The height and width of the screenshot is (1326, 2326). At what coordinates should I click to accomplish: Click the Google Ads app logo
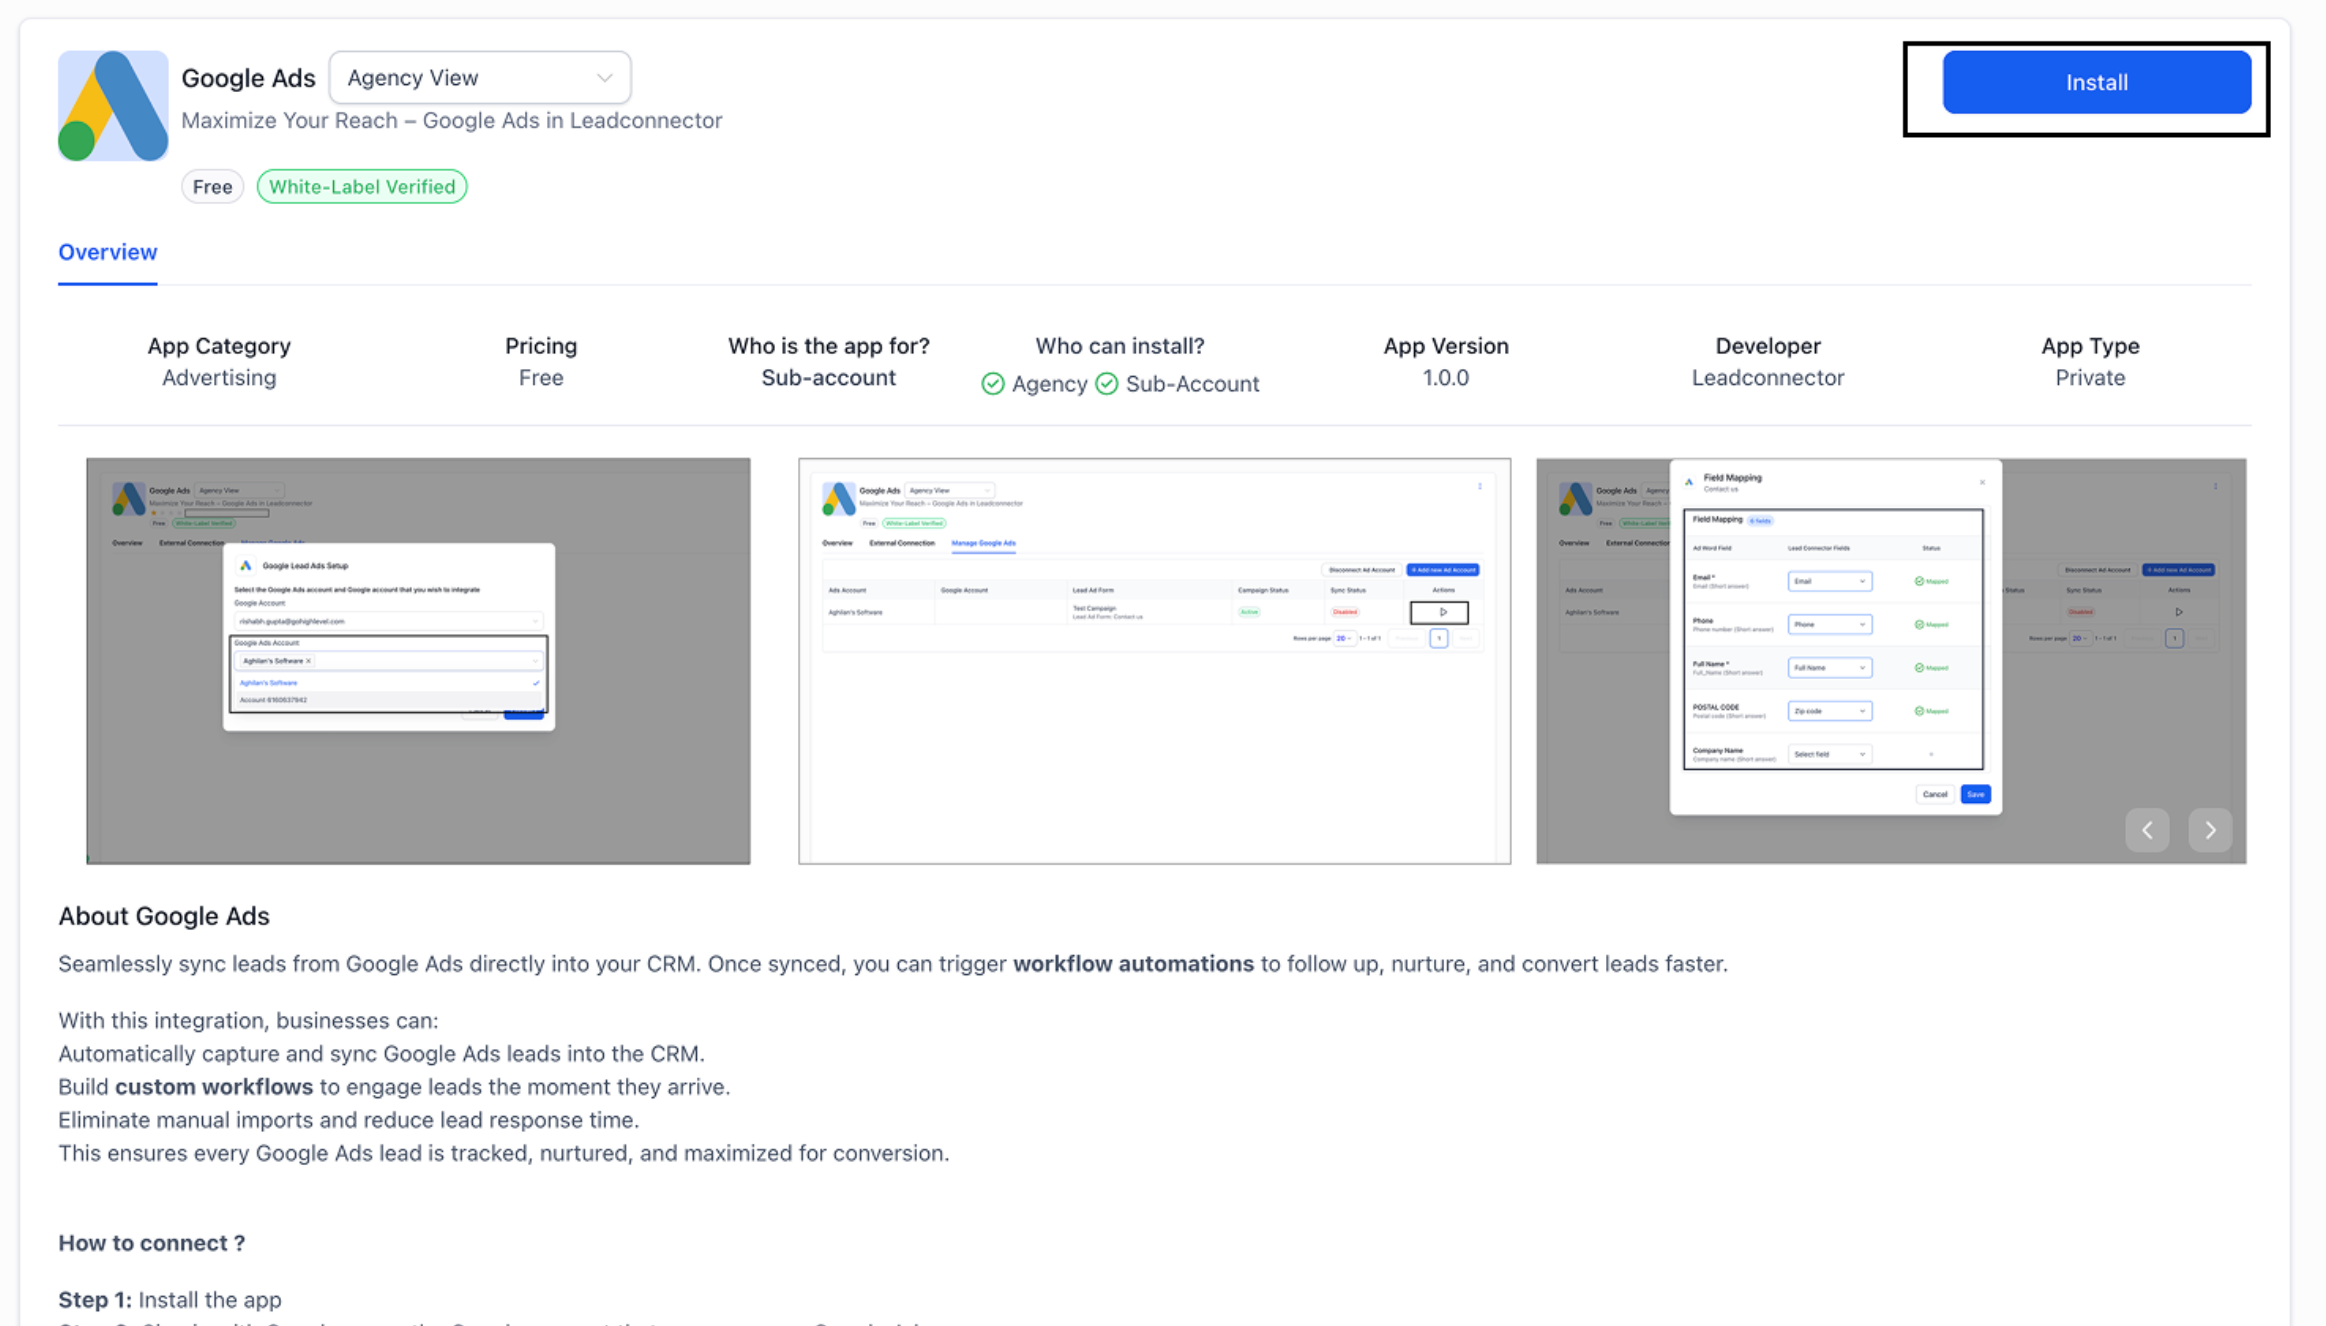tap(113, 106)
